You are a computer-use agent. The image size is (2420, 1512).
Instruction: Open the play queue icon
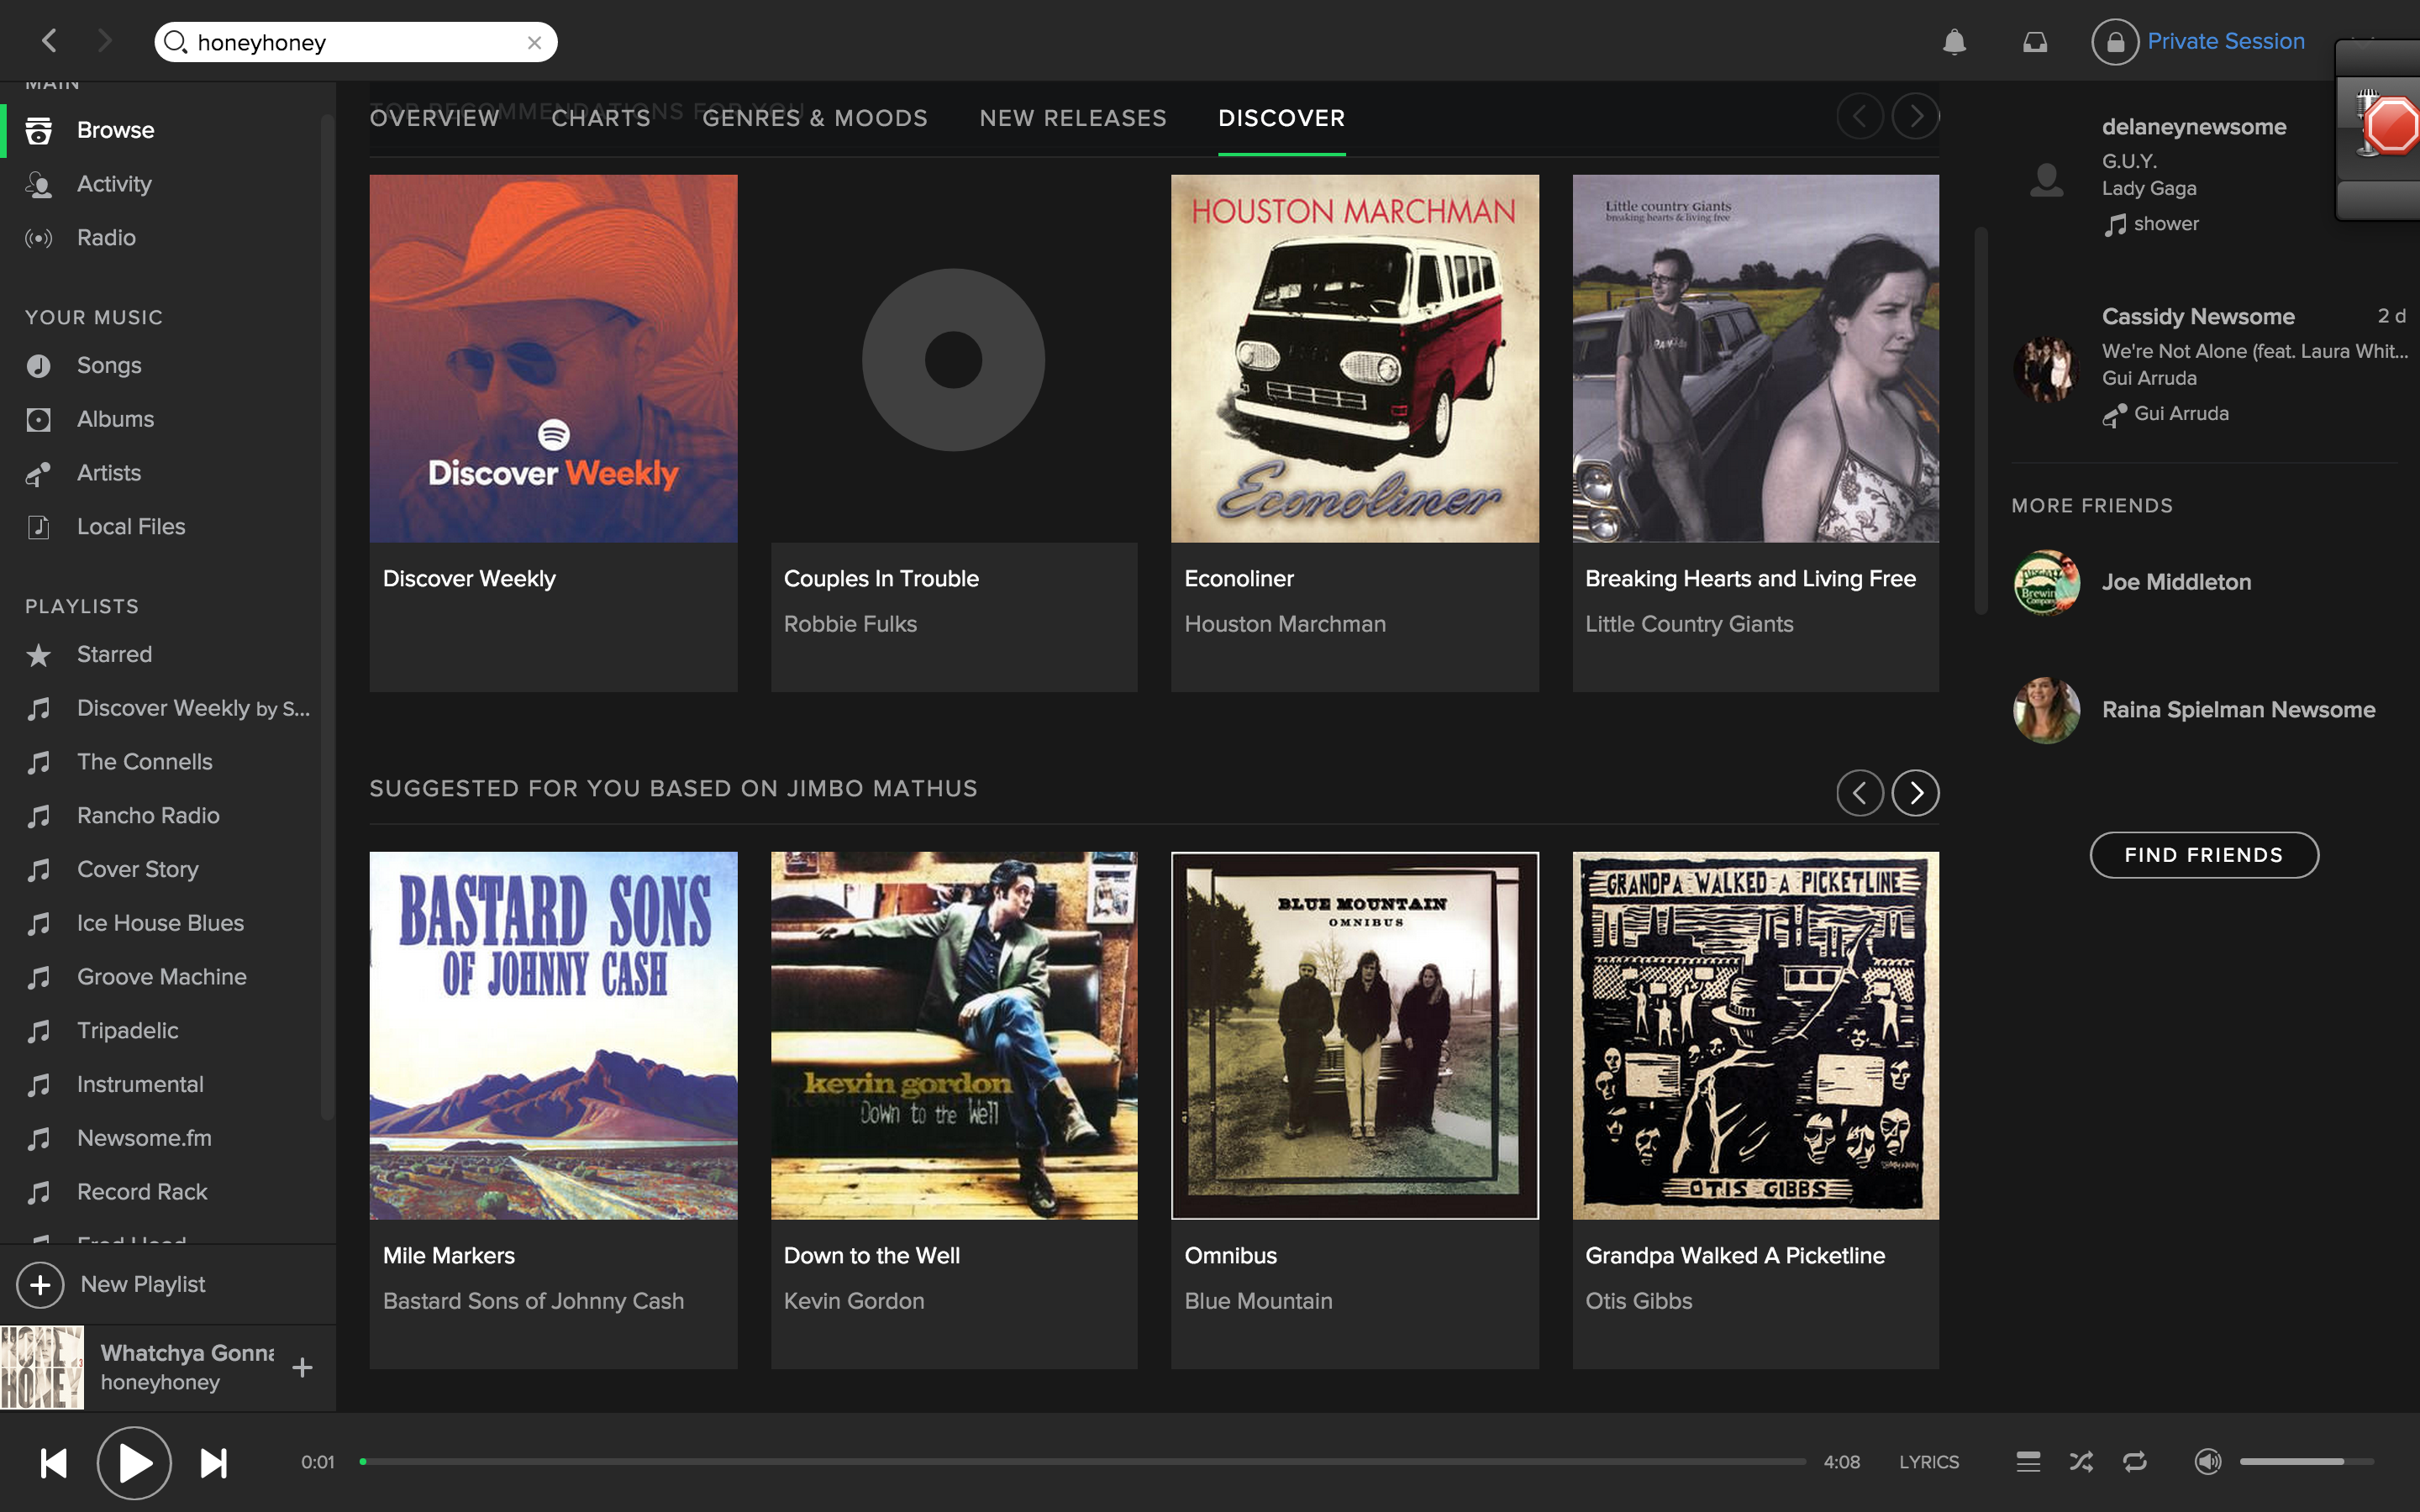[2028, 1462]
